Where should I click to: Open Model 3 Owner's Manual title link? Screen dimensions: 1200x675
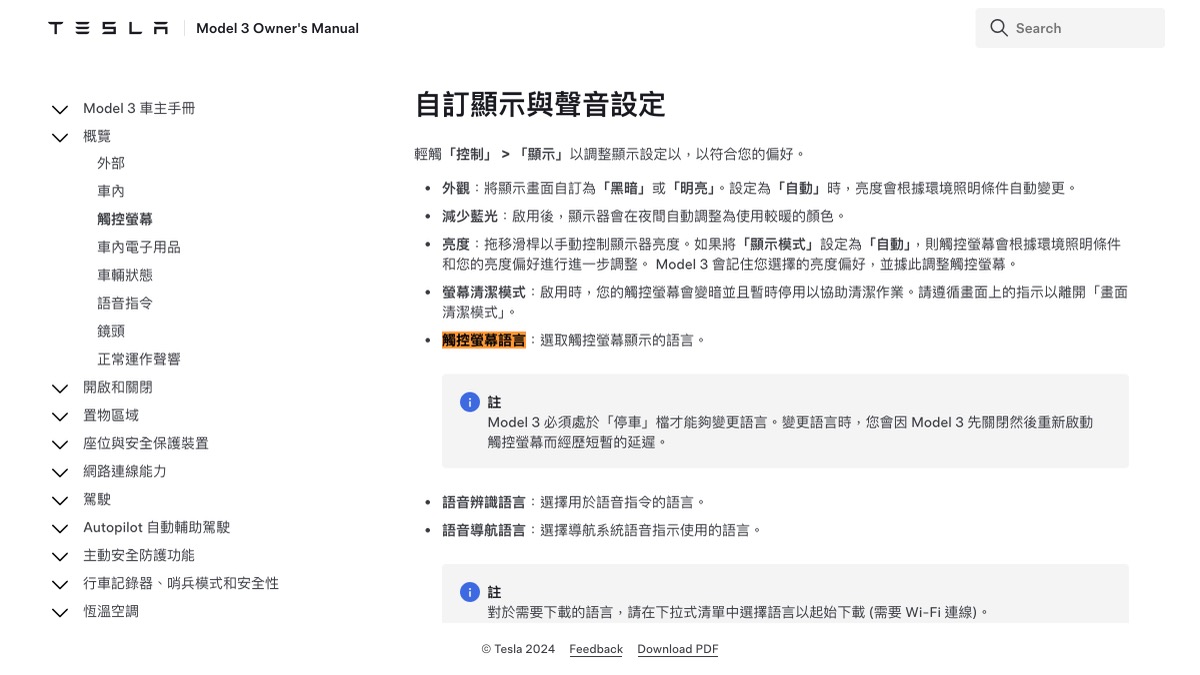pos(277,28)
